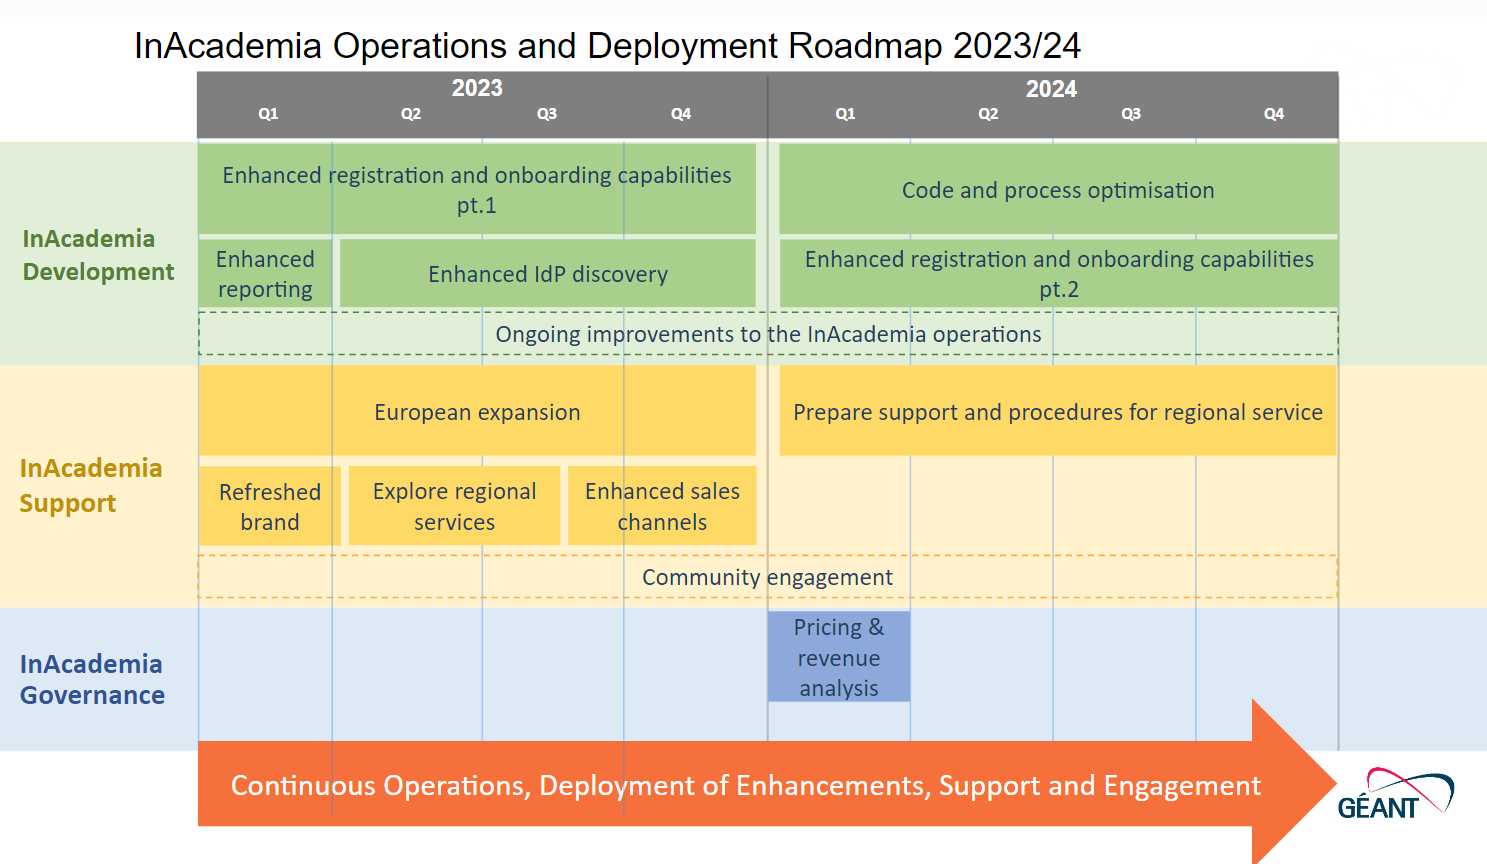Click Prepare support and procedures block
Image resolution: width=1487 pixels, height=864 pixels.
pos(1057,412)
